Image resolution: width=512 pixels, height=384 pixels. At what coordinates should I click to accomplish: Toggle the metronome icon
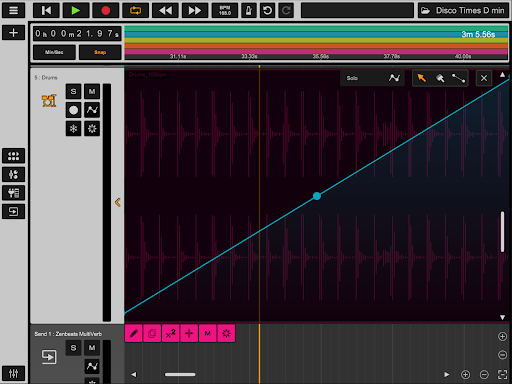coord(249,10)
